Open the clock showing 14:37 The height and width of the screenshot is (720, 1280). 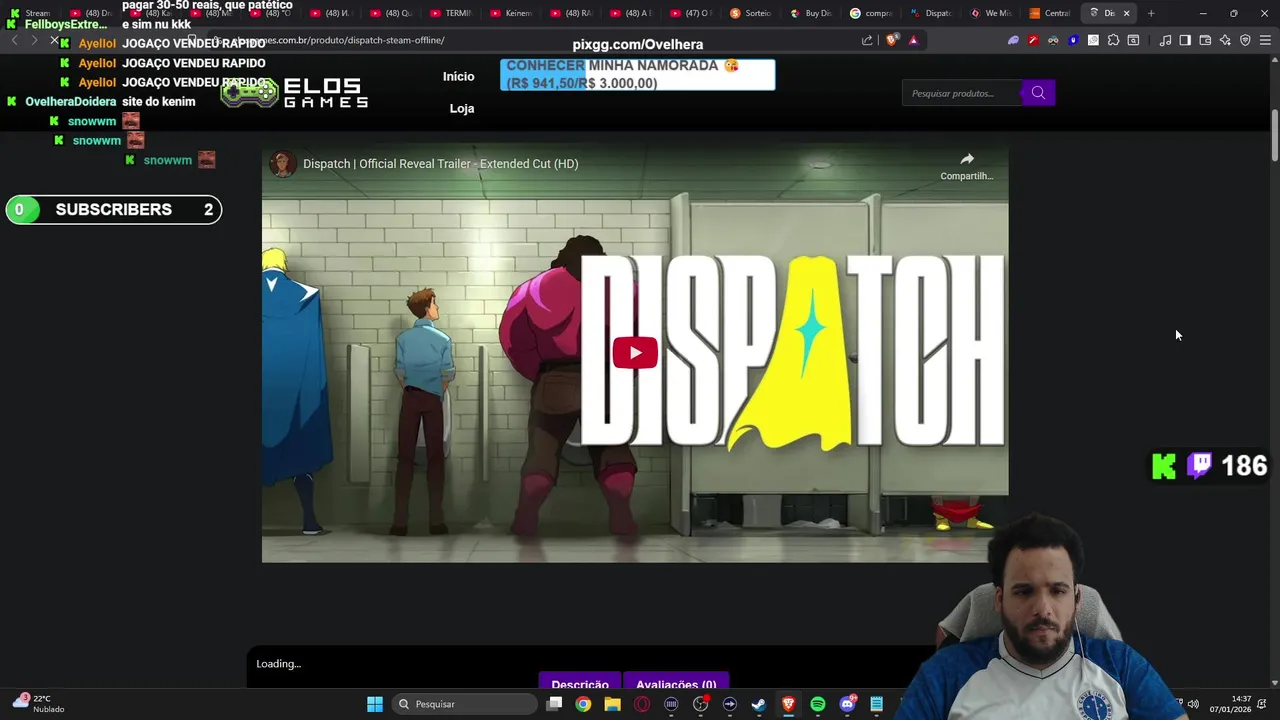(1231, 704)
